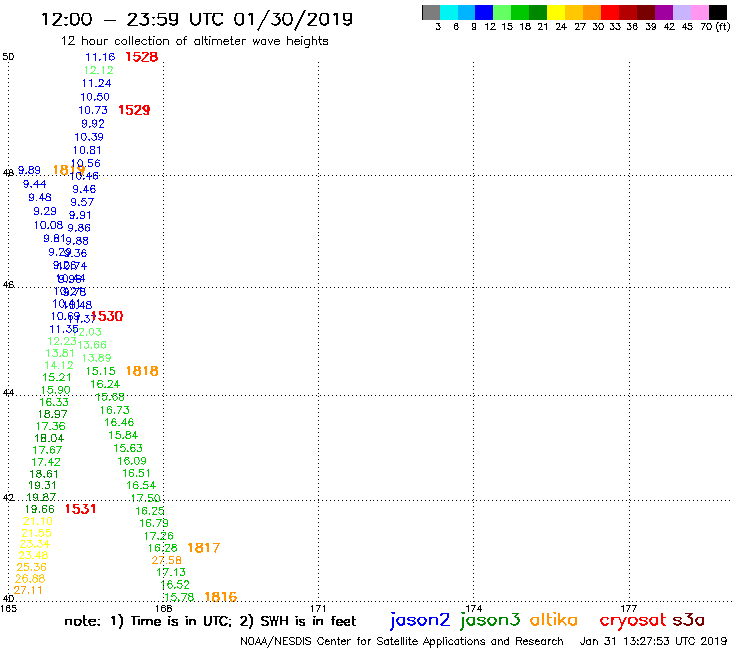Click wave height value 16.24

(x=105, y=384)
